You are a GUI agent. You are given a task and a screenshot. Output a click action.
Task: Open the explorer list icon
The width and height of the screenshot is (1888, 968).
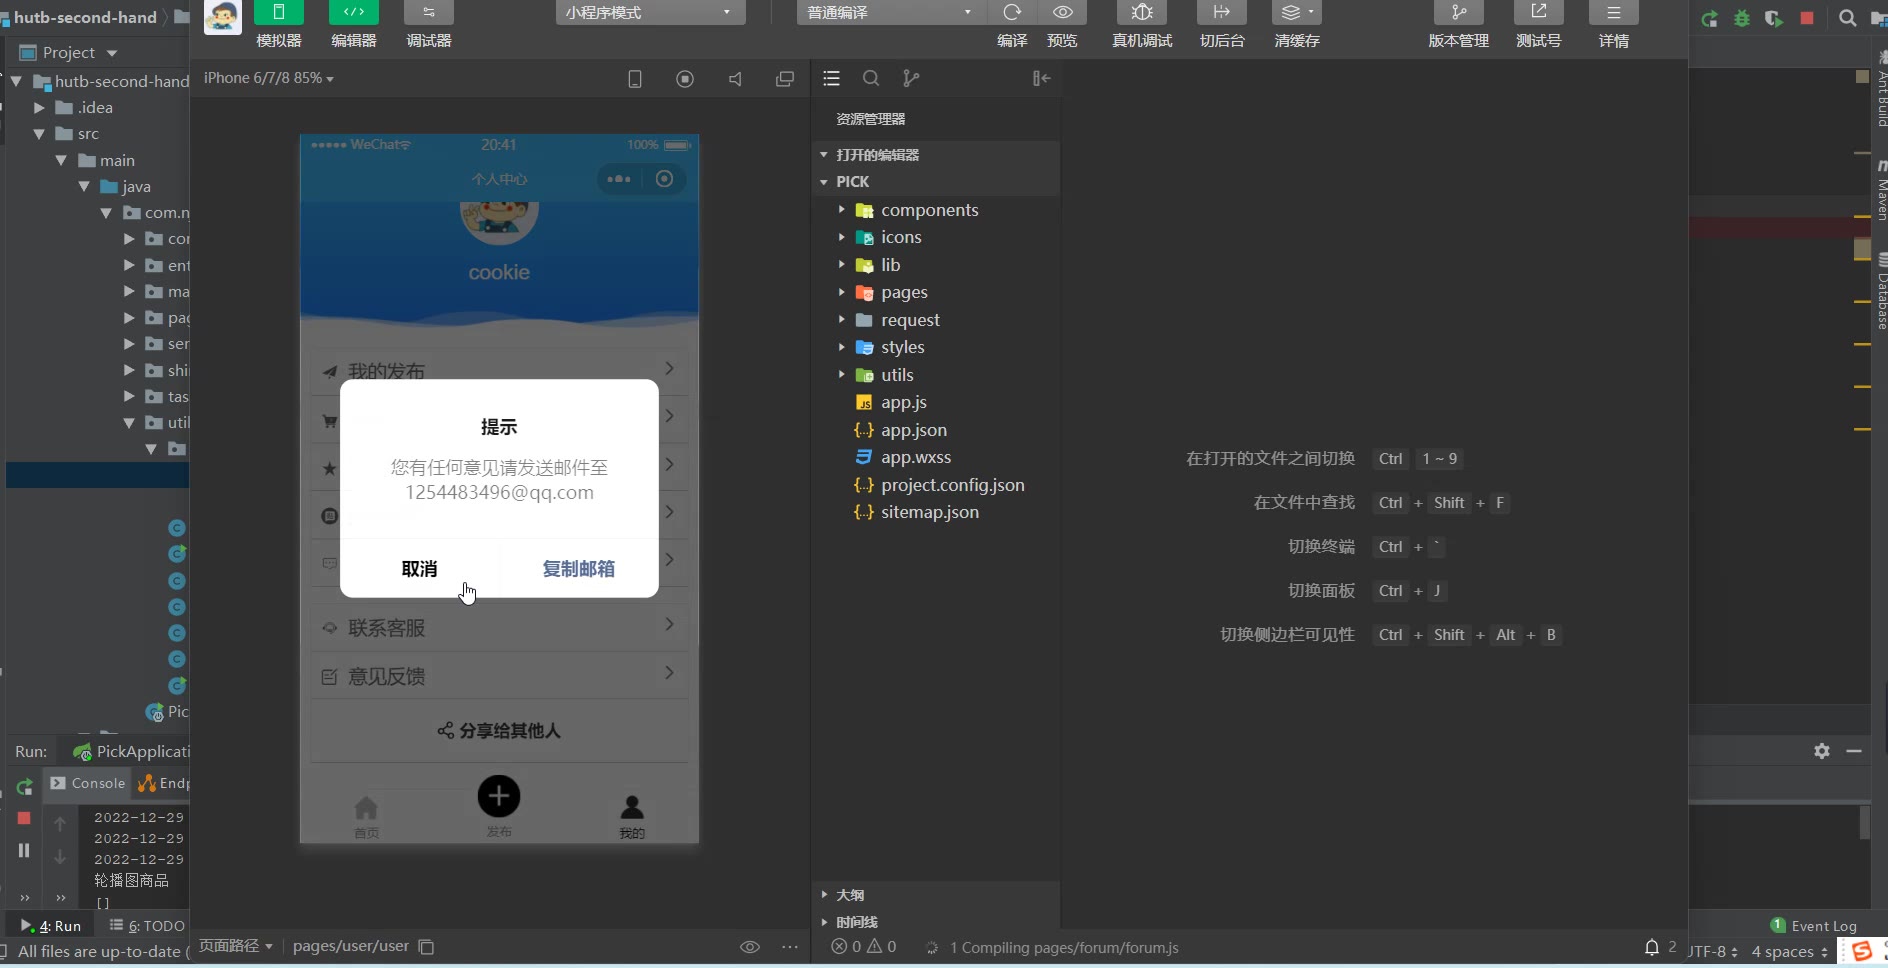click(831, 78)
